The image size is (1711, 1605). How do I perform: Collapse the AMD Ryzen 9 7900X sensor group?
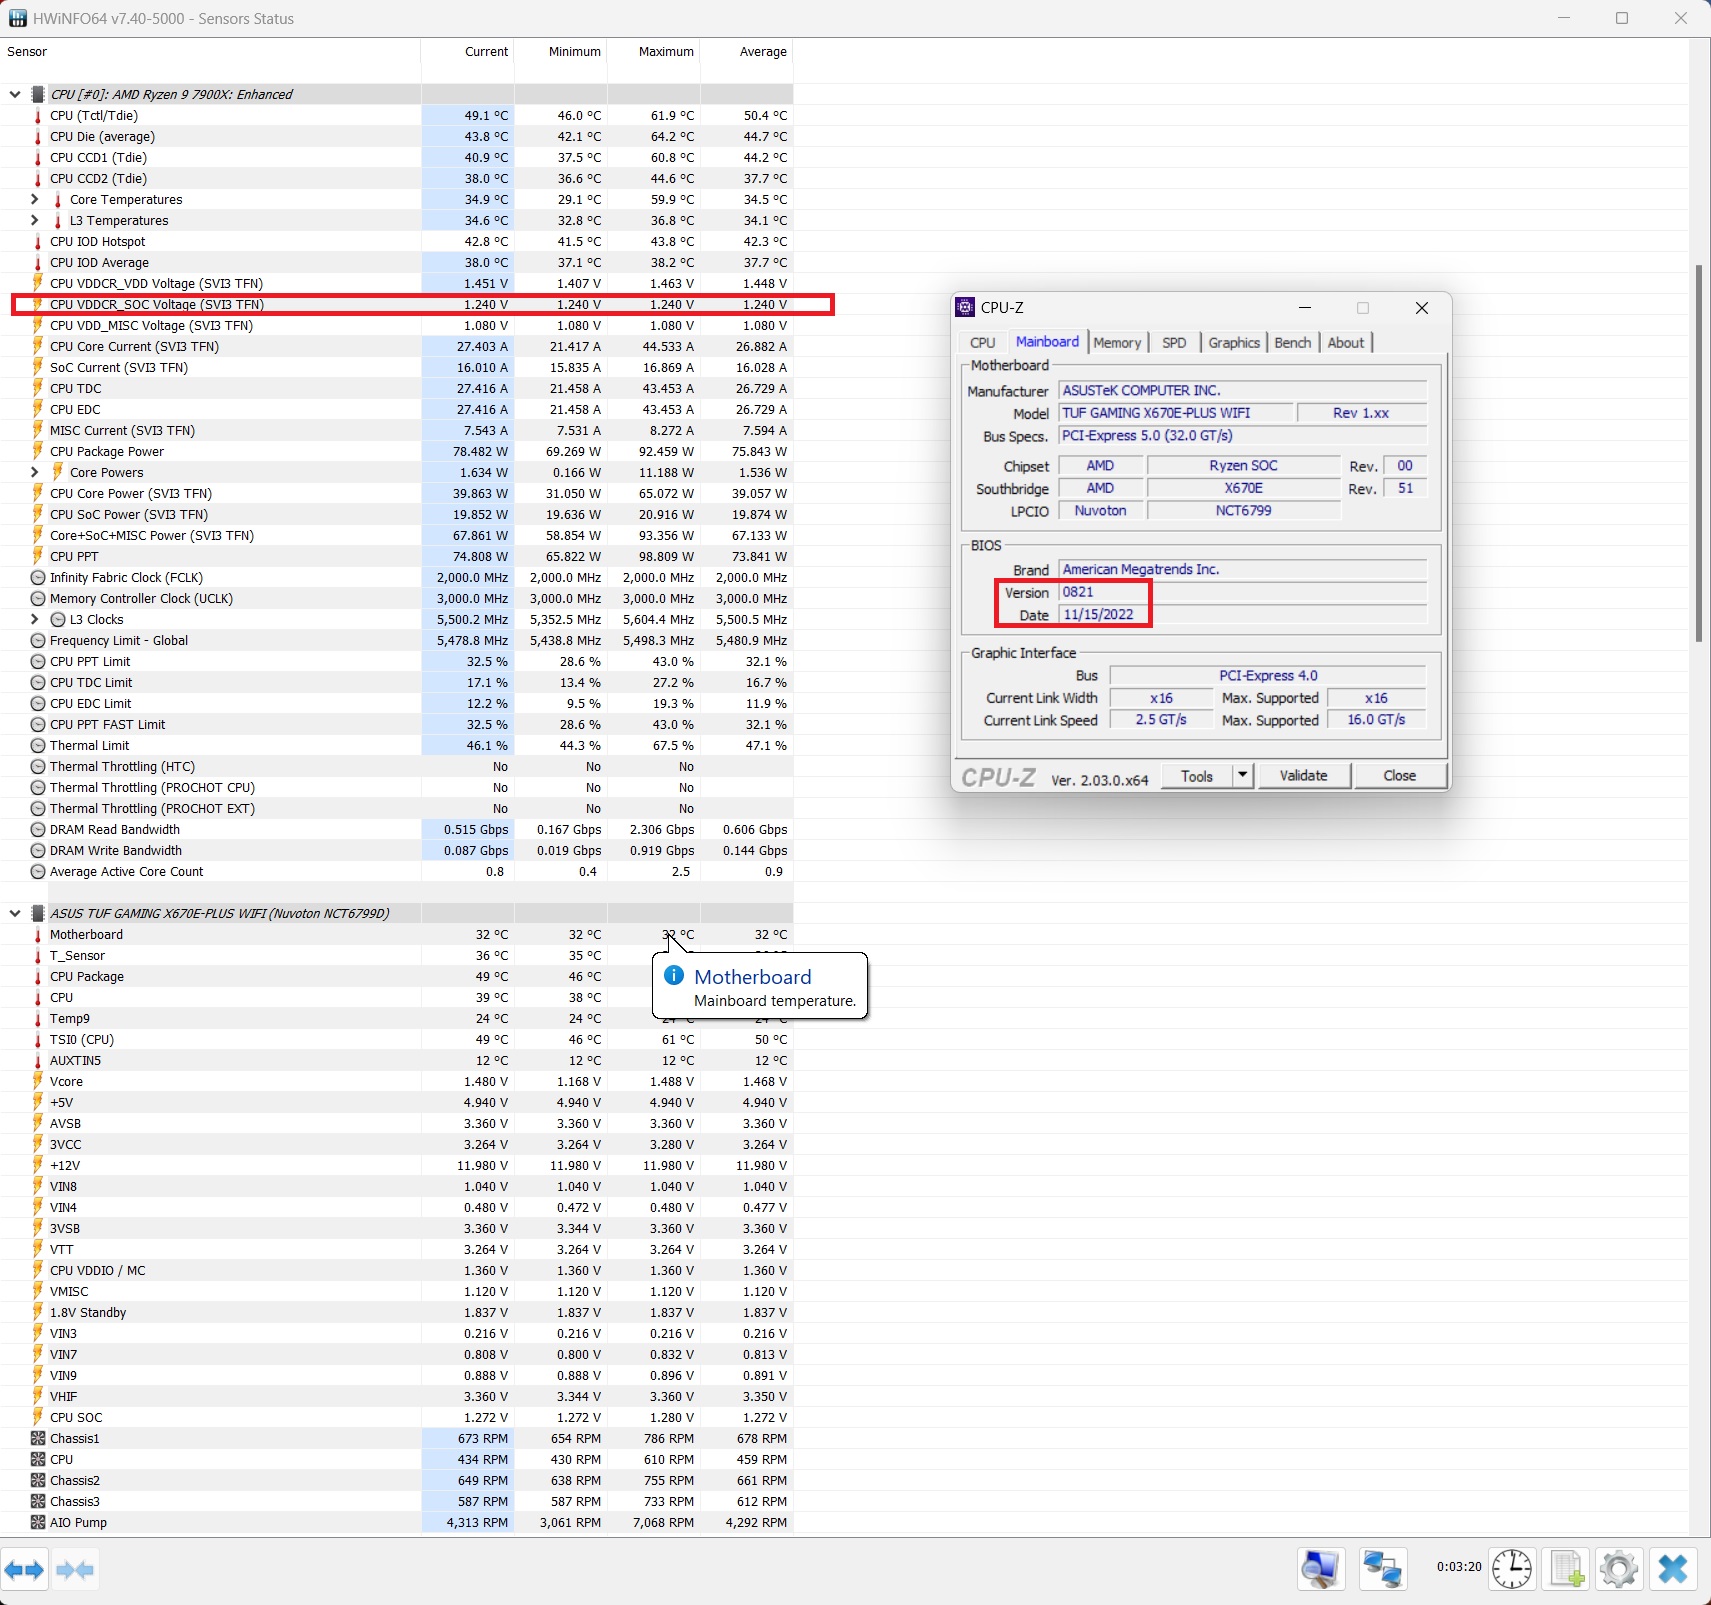tap(15, 94)
